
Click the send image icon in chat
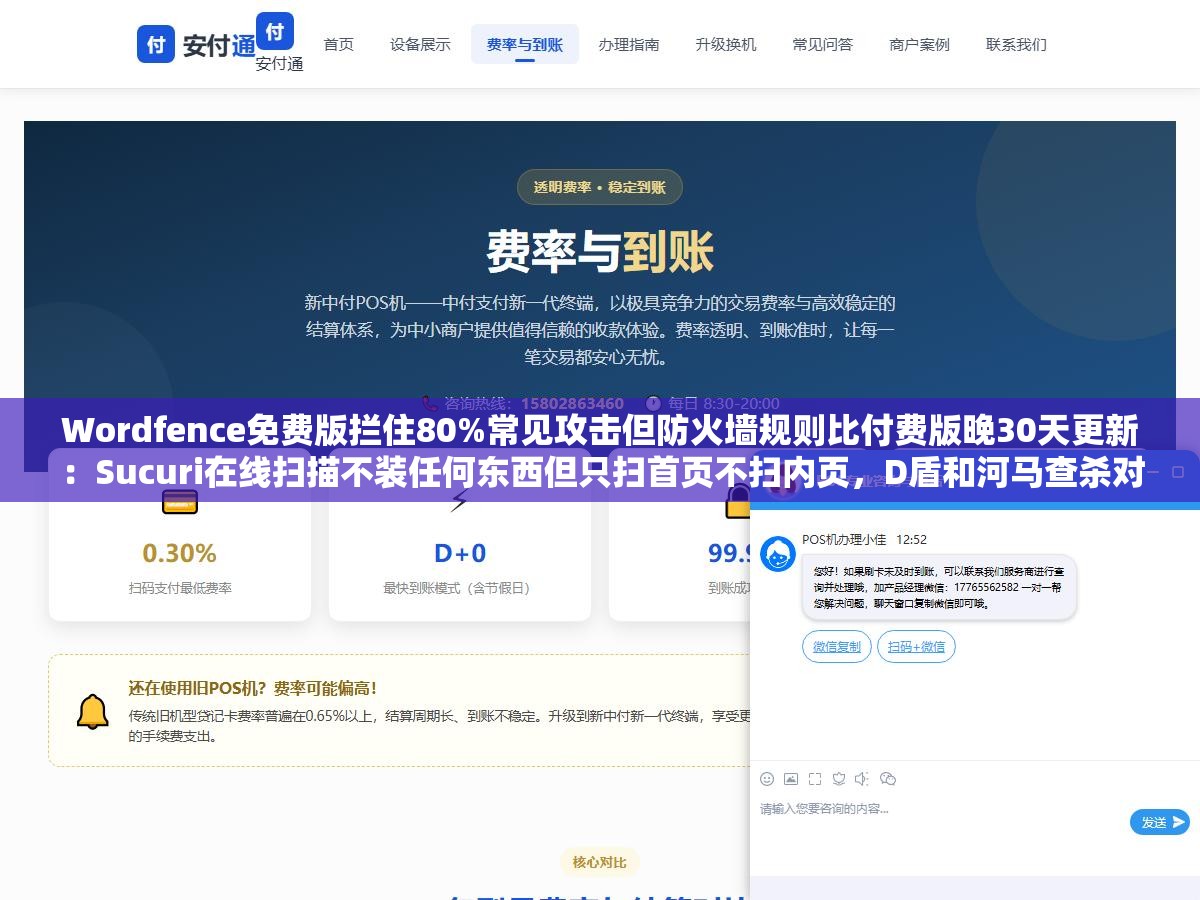tap(791, 778)
